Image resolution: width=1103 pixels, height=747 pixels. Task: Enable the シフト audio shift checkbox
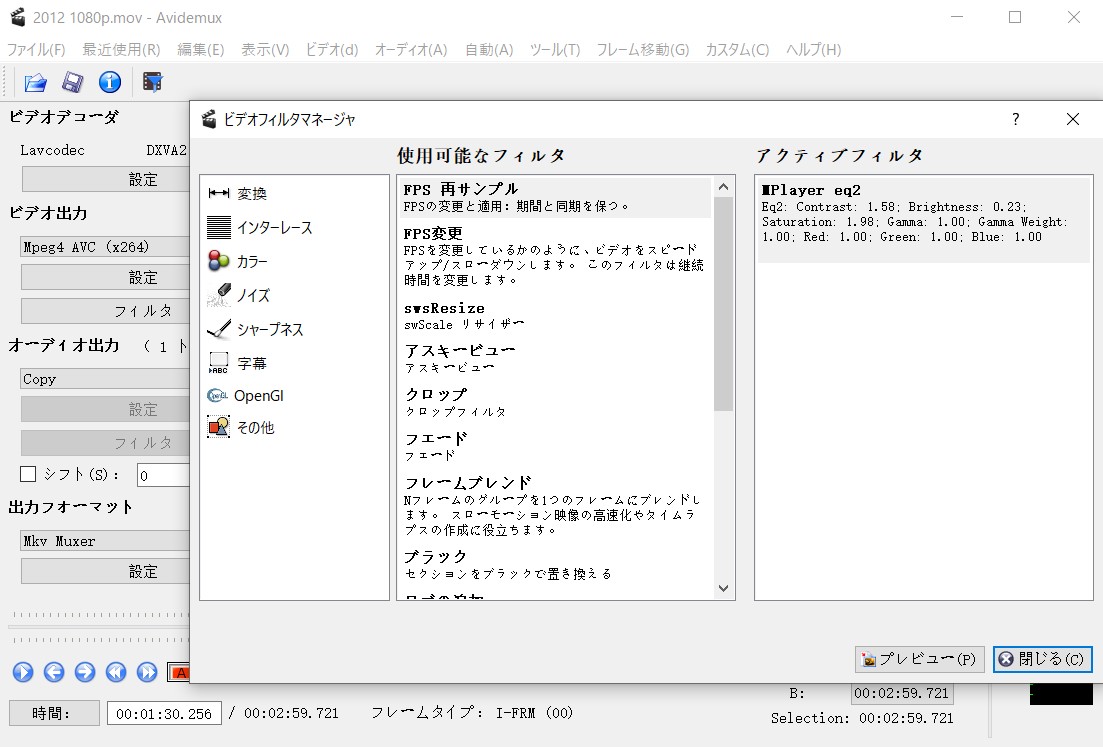[28, 474]
